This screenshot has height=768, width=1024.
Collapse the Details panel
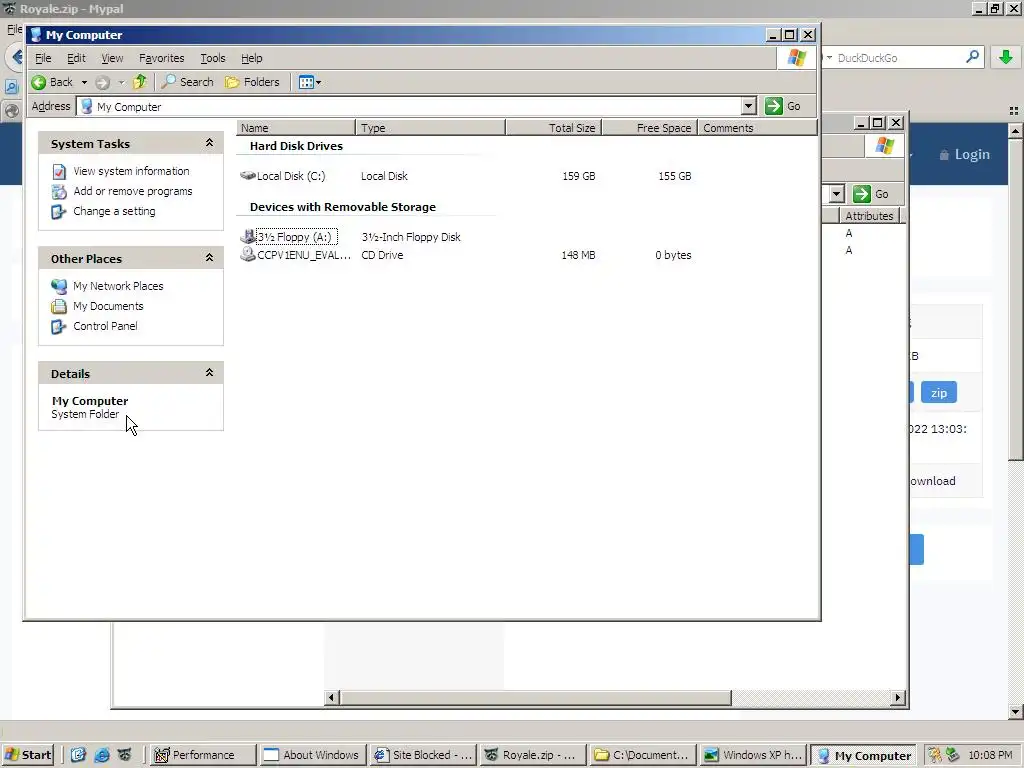tap(209, 373)
